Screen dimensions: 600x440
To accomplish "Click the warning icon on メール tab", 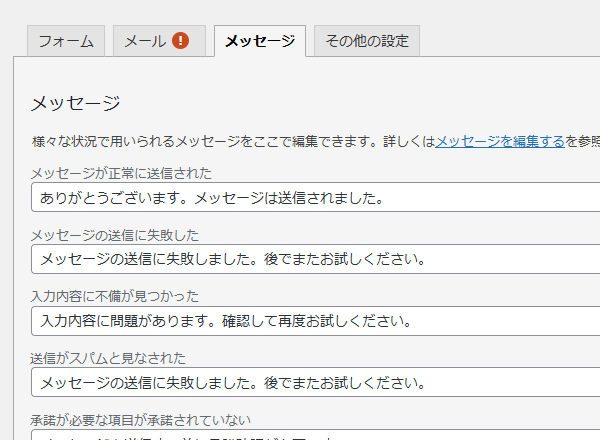I will click(180, 41).
